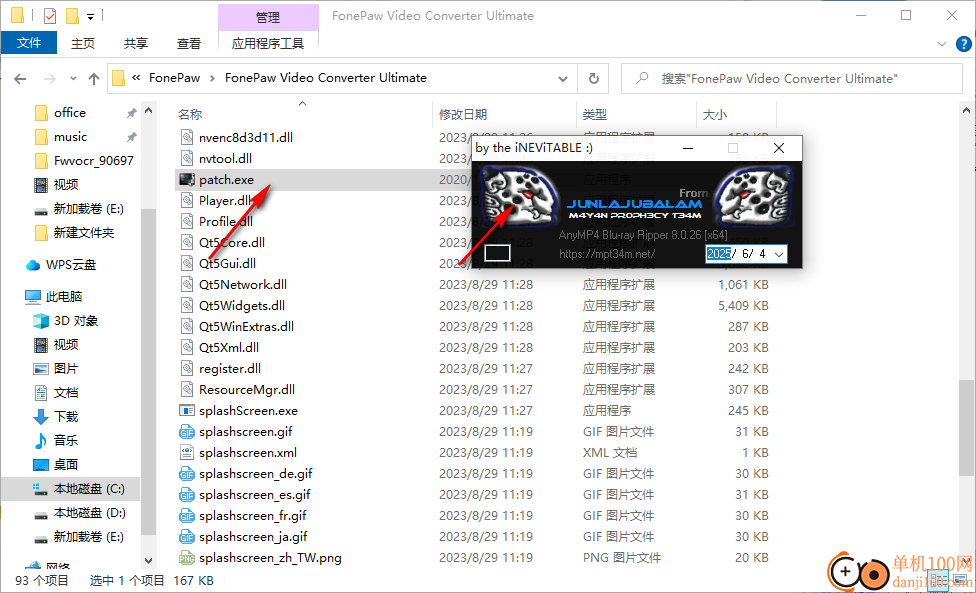
Task: Select the splashscreen.xml file icon
Action: coord(187,453)
